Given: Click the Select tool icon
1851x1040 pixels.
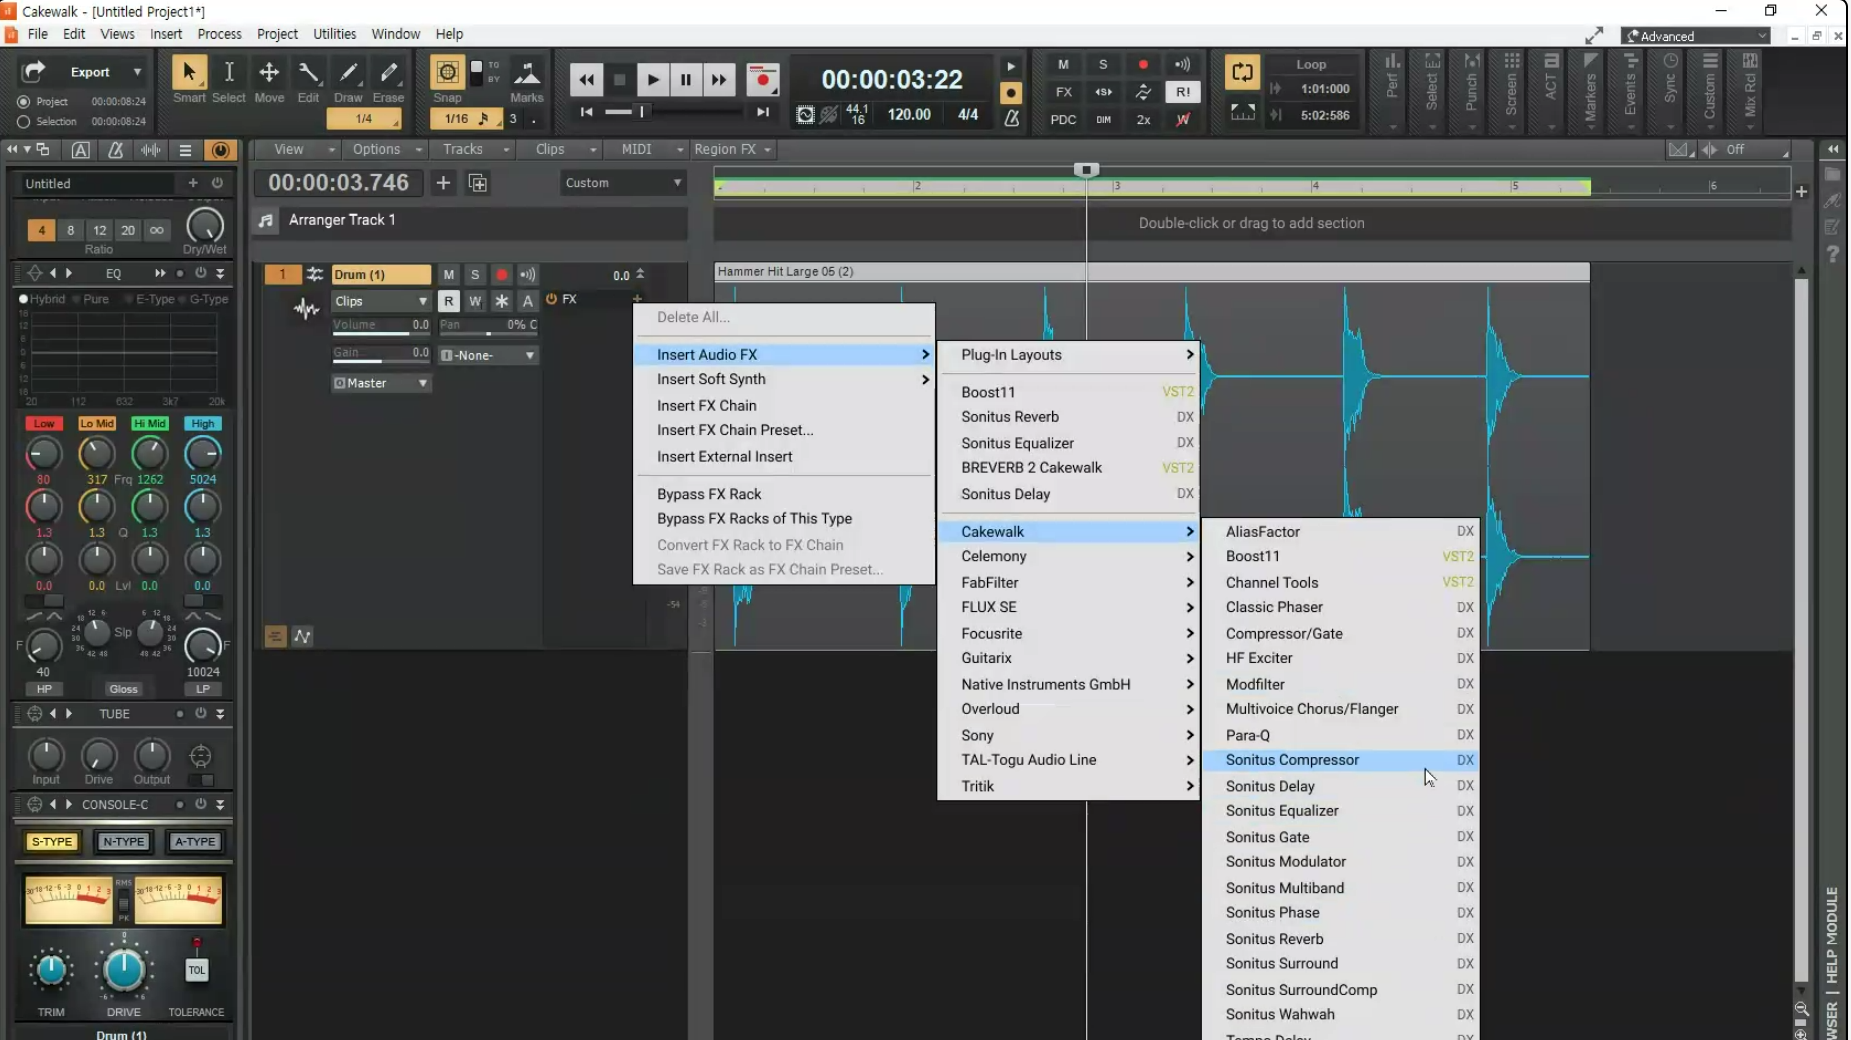Looking at the screenshot, I should [x=229, y=73].
